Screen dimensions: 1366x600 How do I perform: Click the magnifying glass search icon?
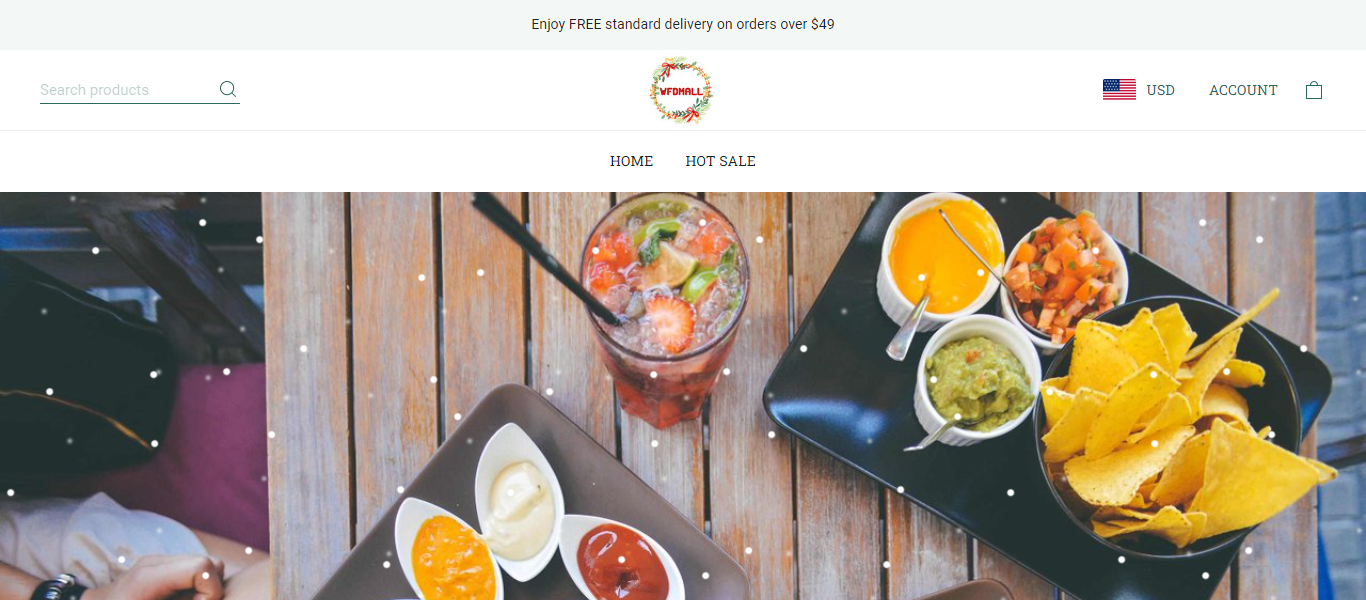coord(228,89)
